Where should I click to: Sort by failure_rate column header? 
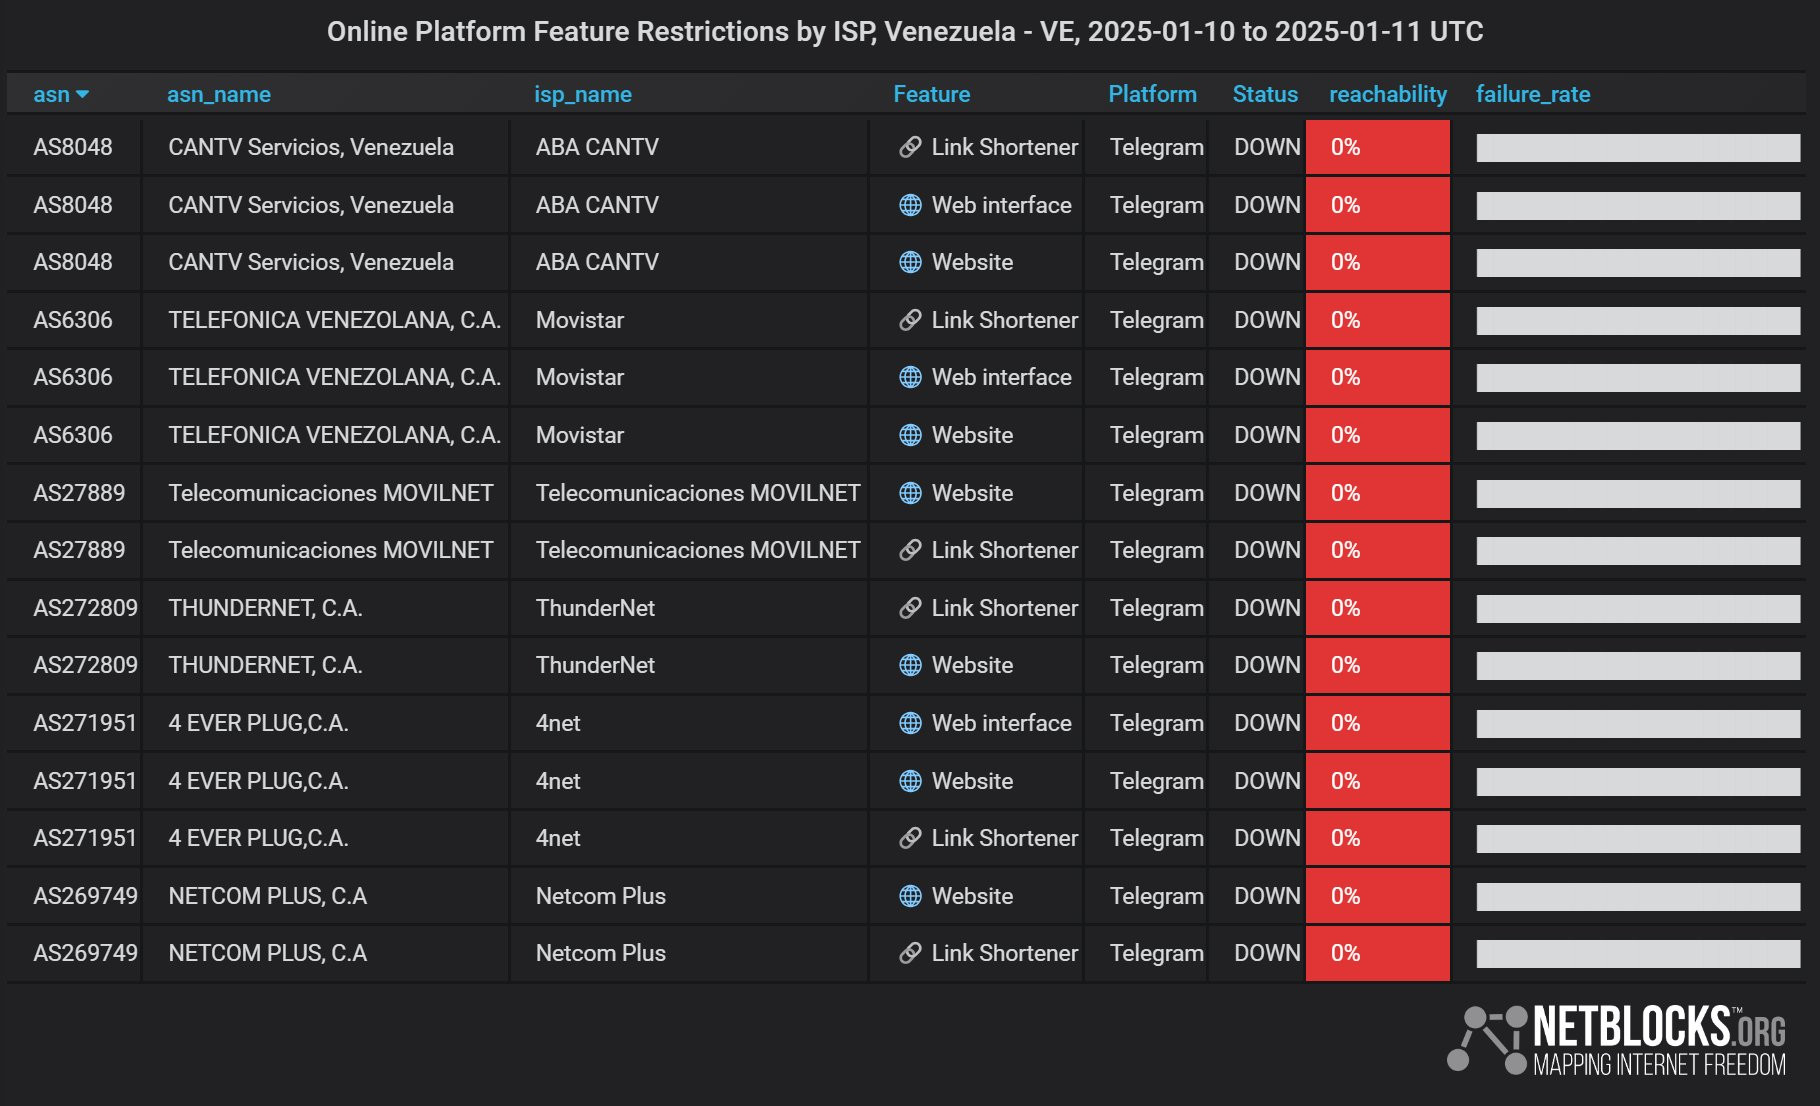click(1533, 94)
